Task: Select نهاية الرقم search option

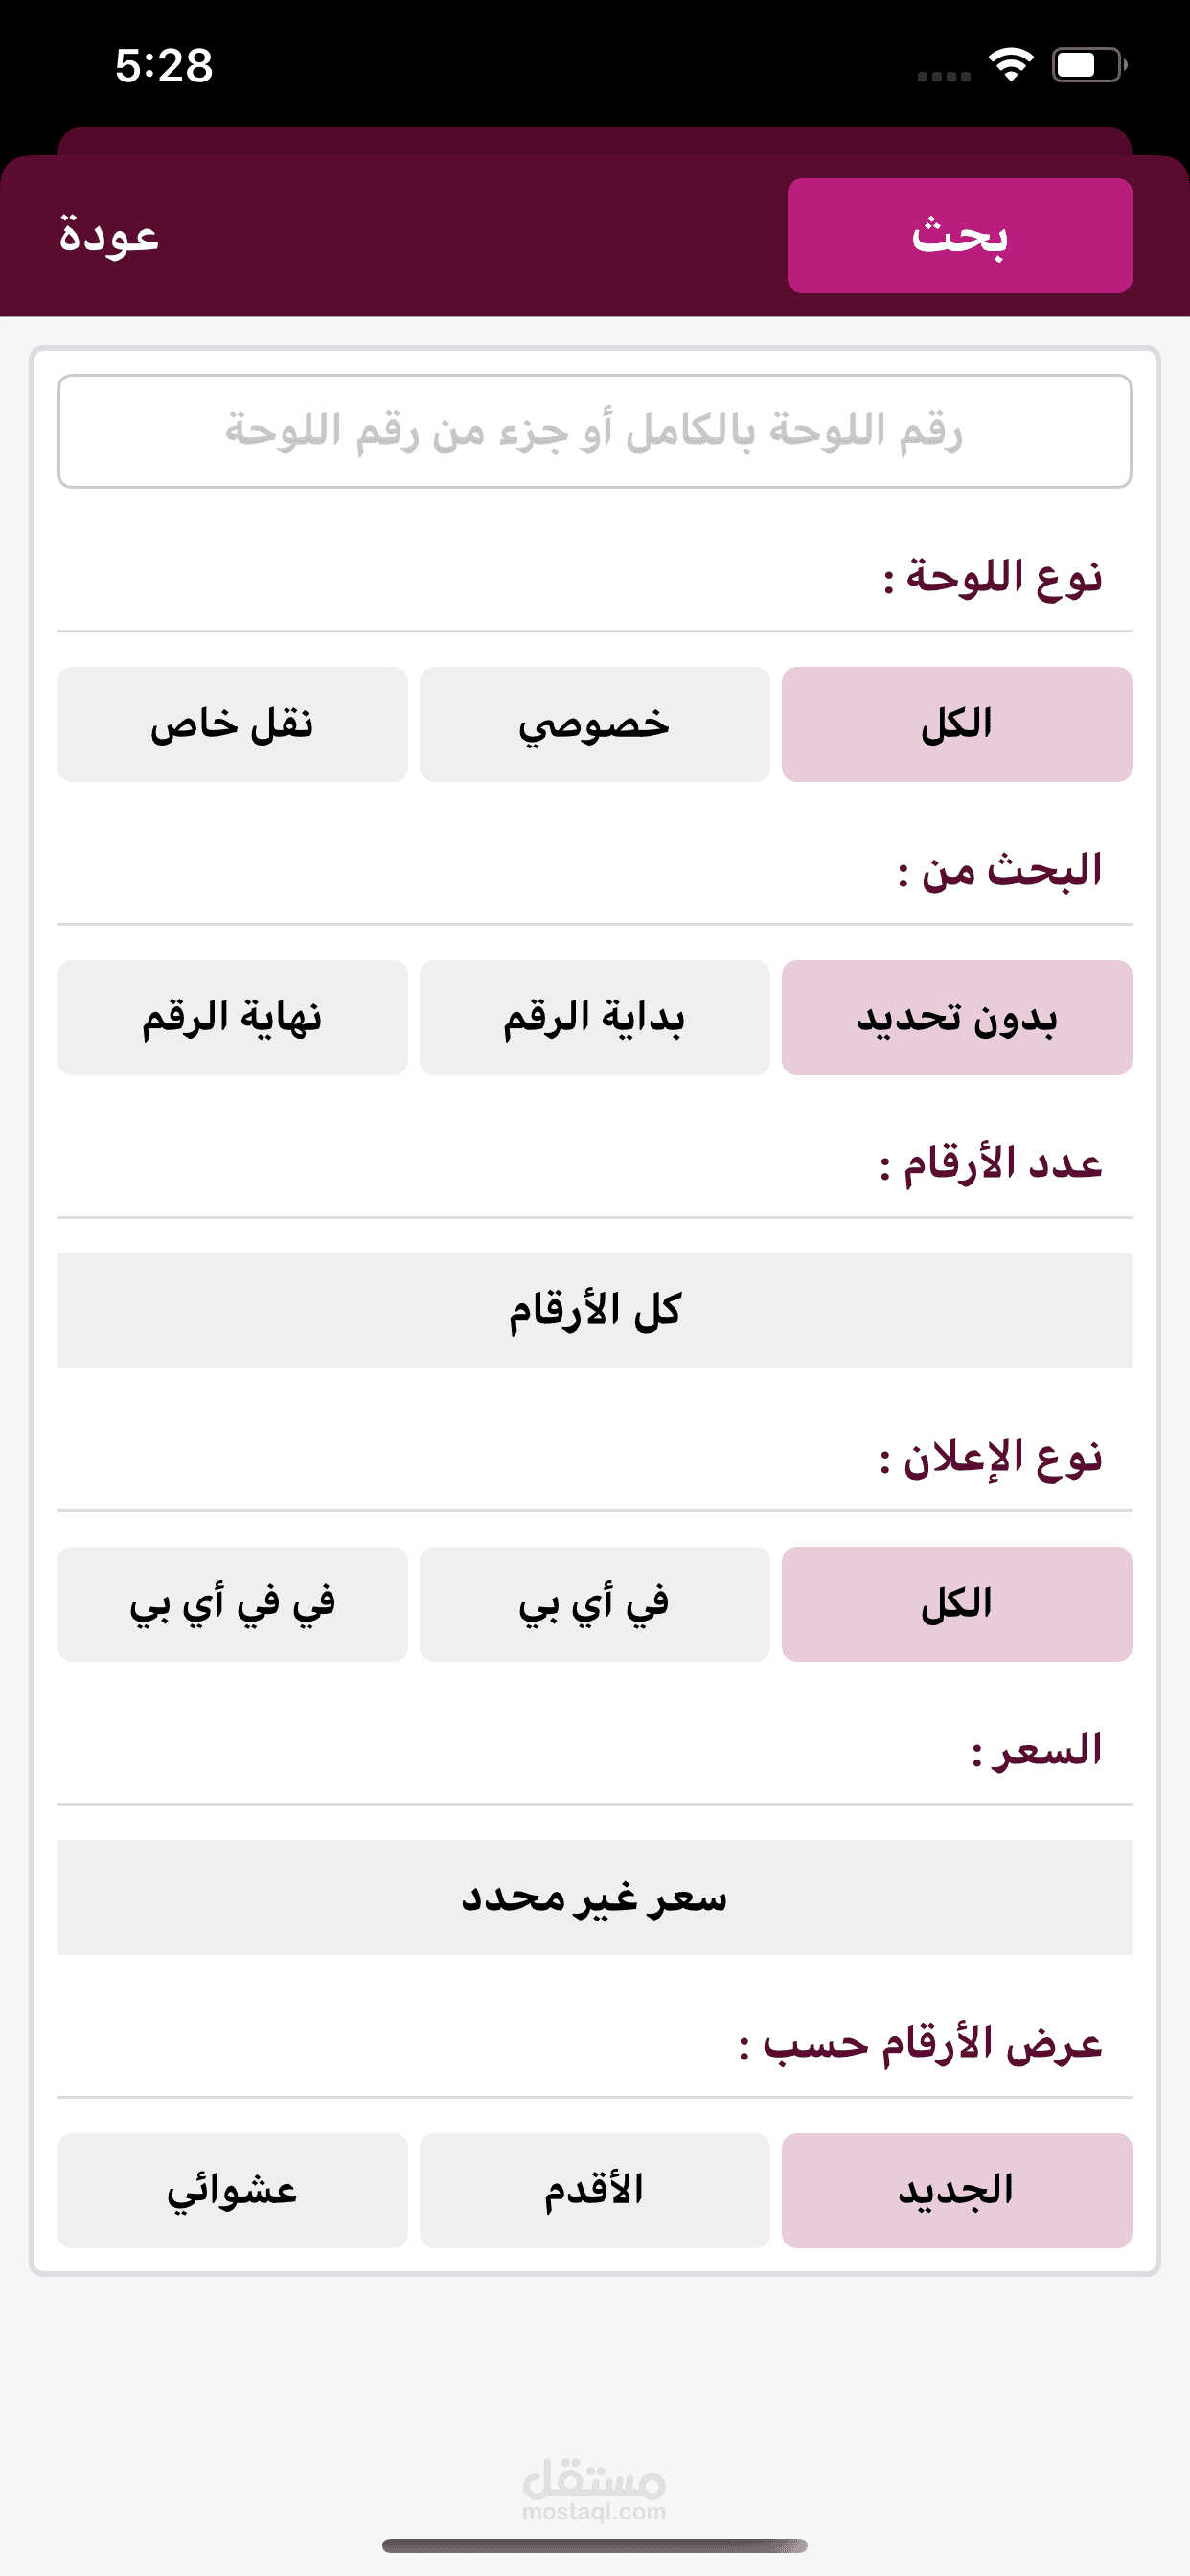Action: coord(232,1017)
